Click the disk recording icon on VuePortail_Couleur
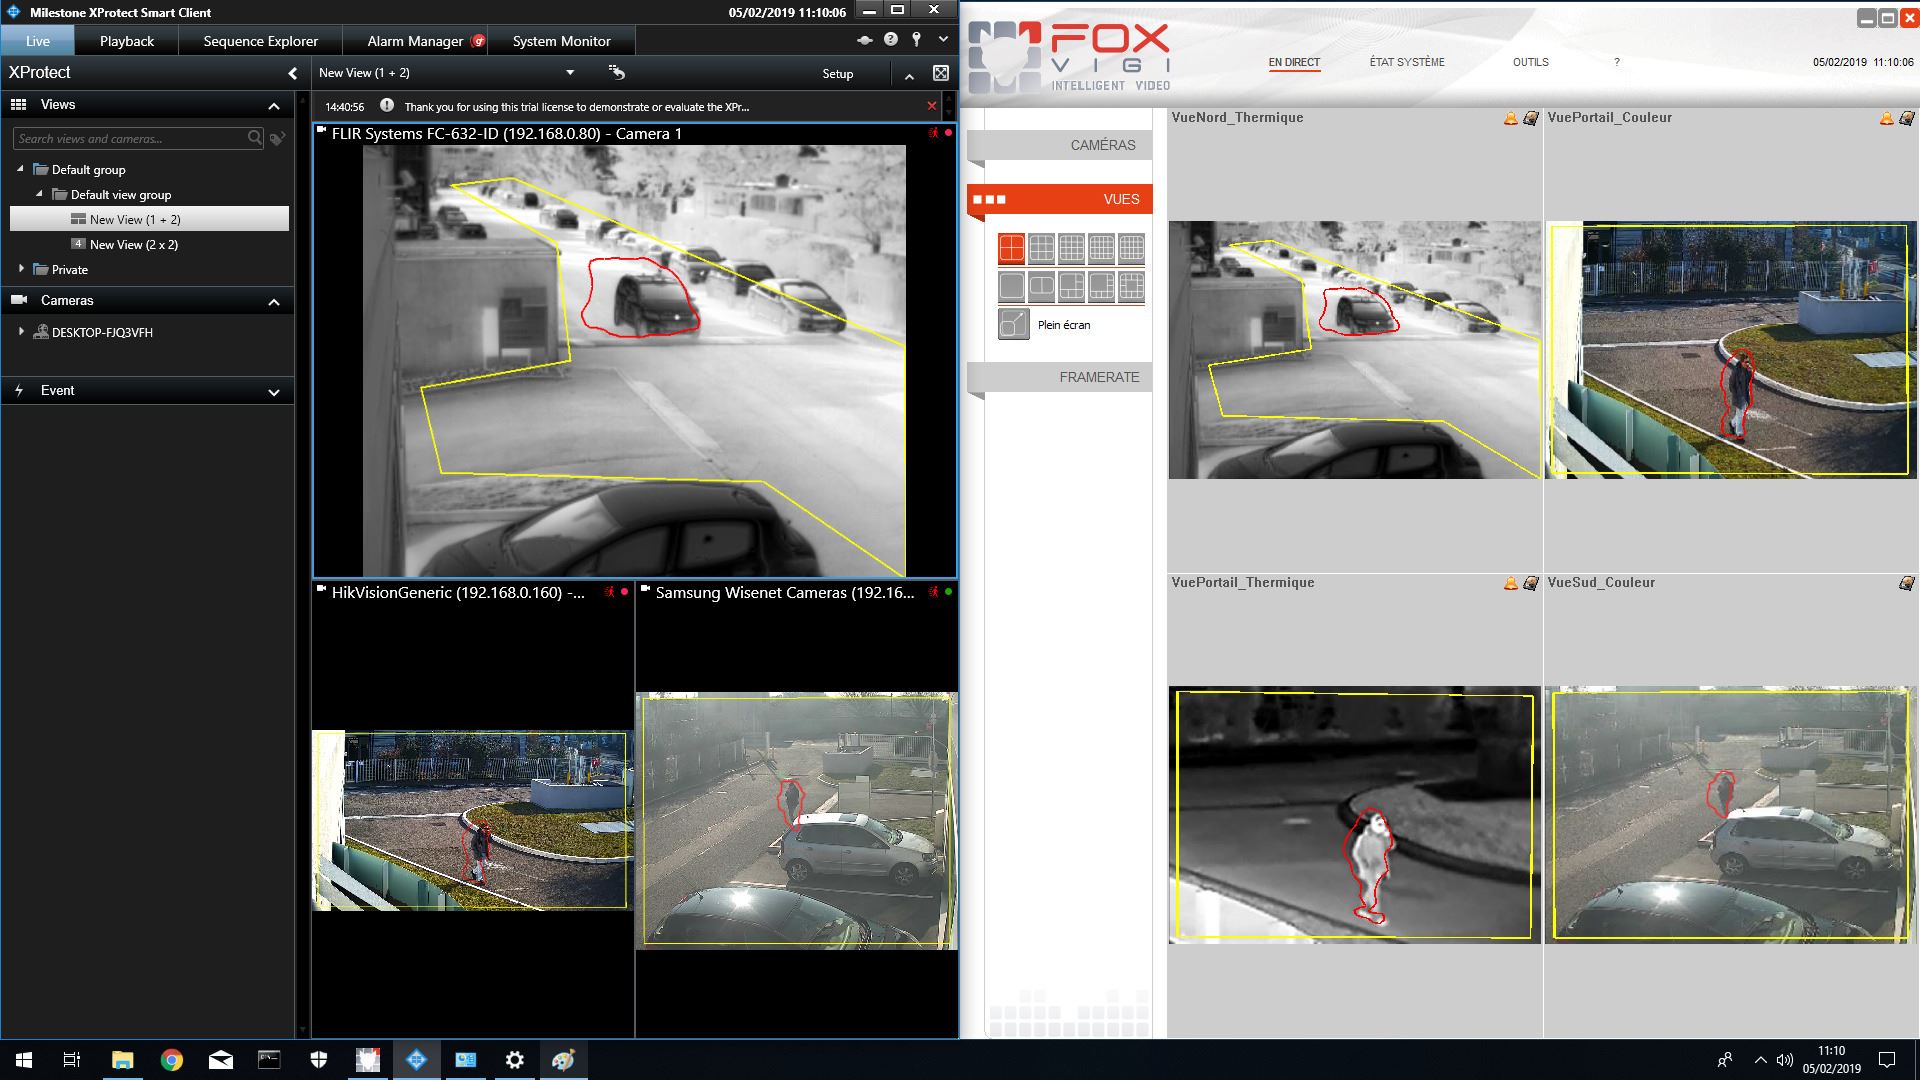Image resolution: width=1920 pixels, height=1080 pixels. click(x=1906, y=118)
